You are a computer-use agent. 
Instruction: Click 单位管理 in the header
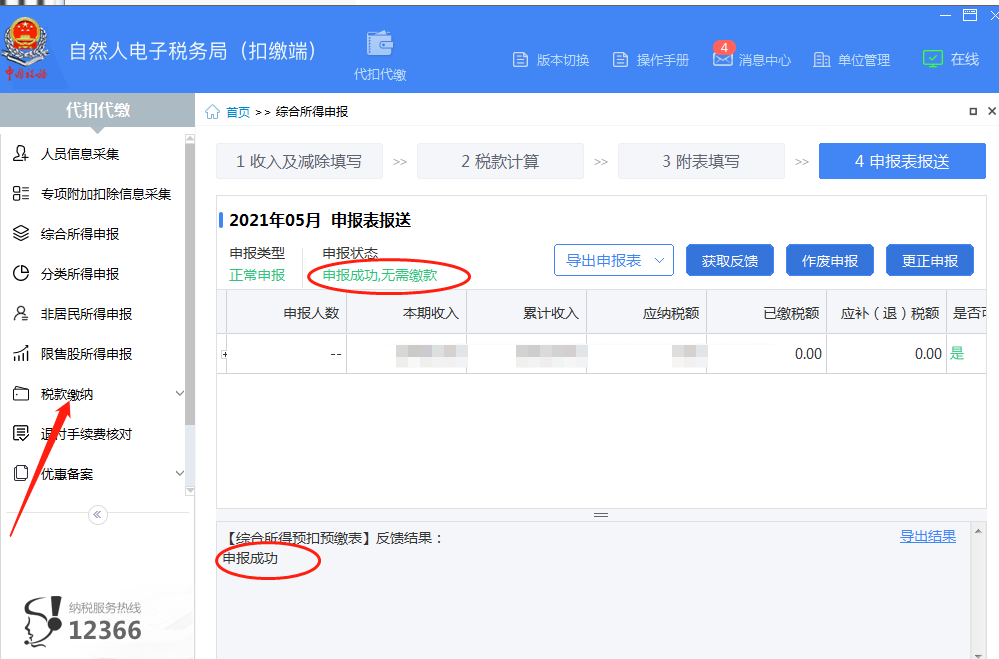(863, 60)
